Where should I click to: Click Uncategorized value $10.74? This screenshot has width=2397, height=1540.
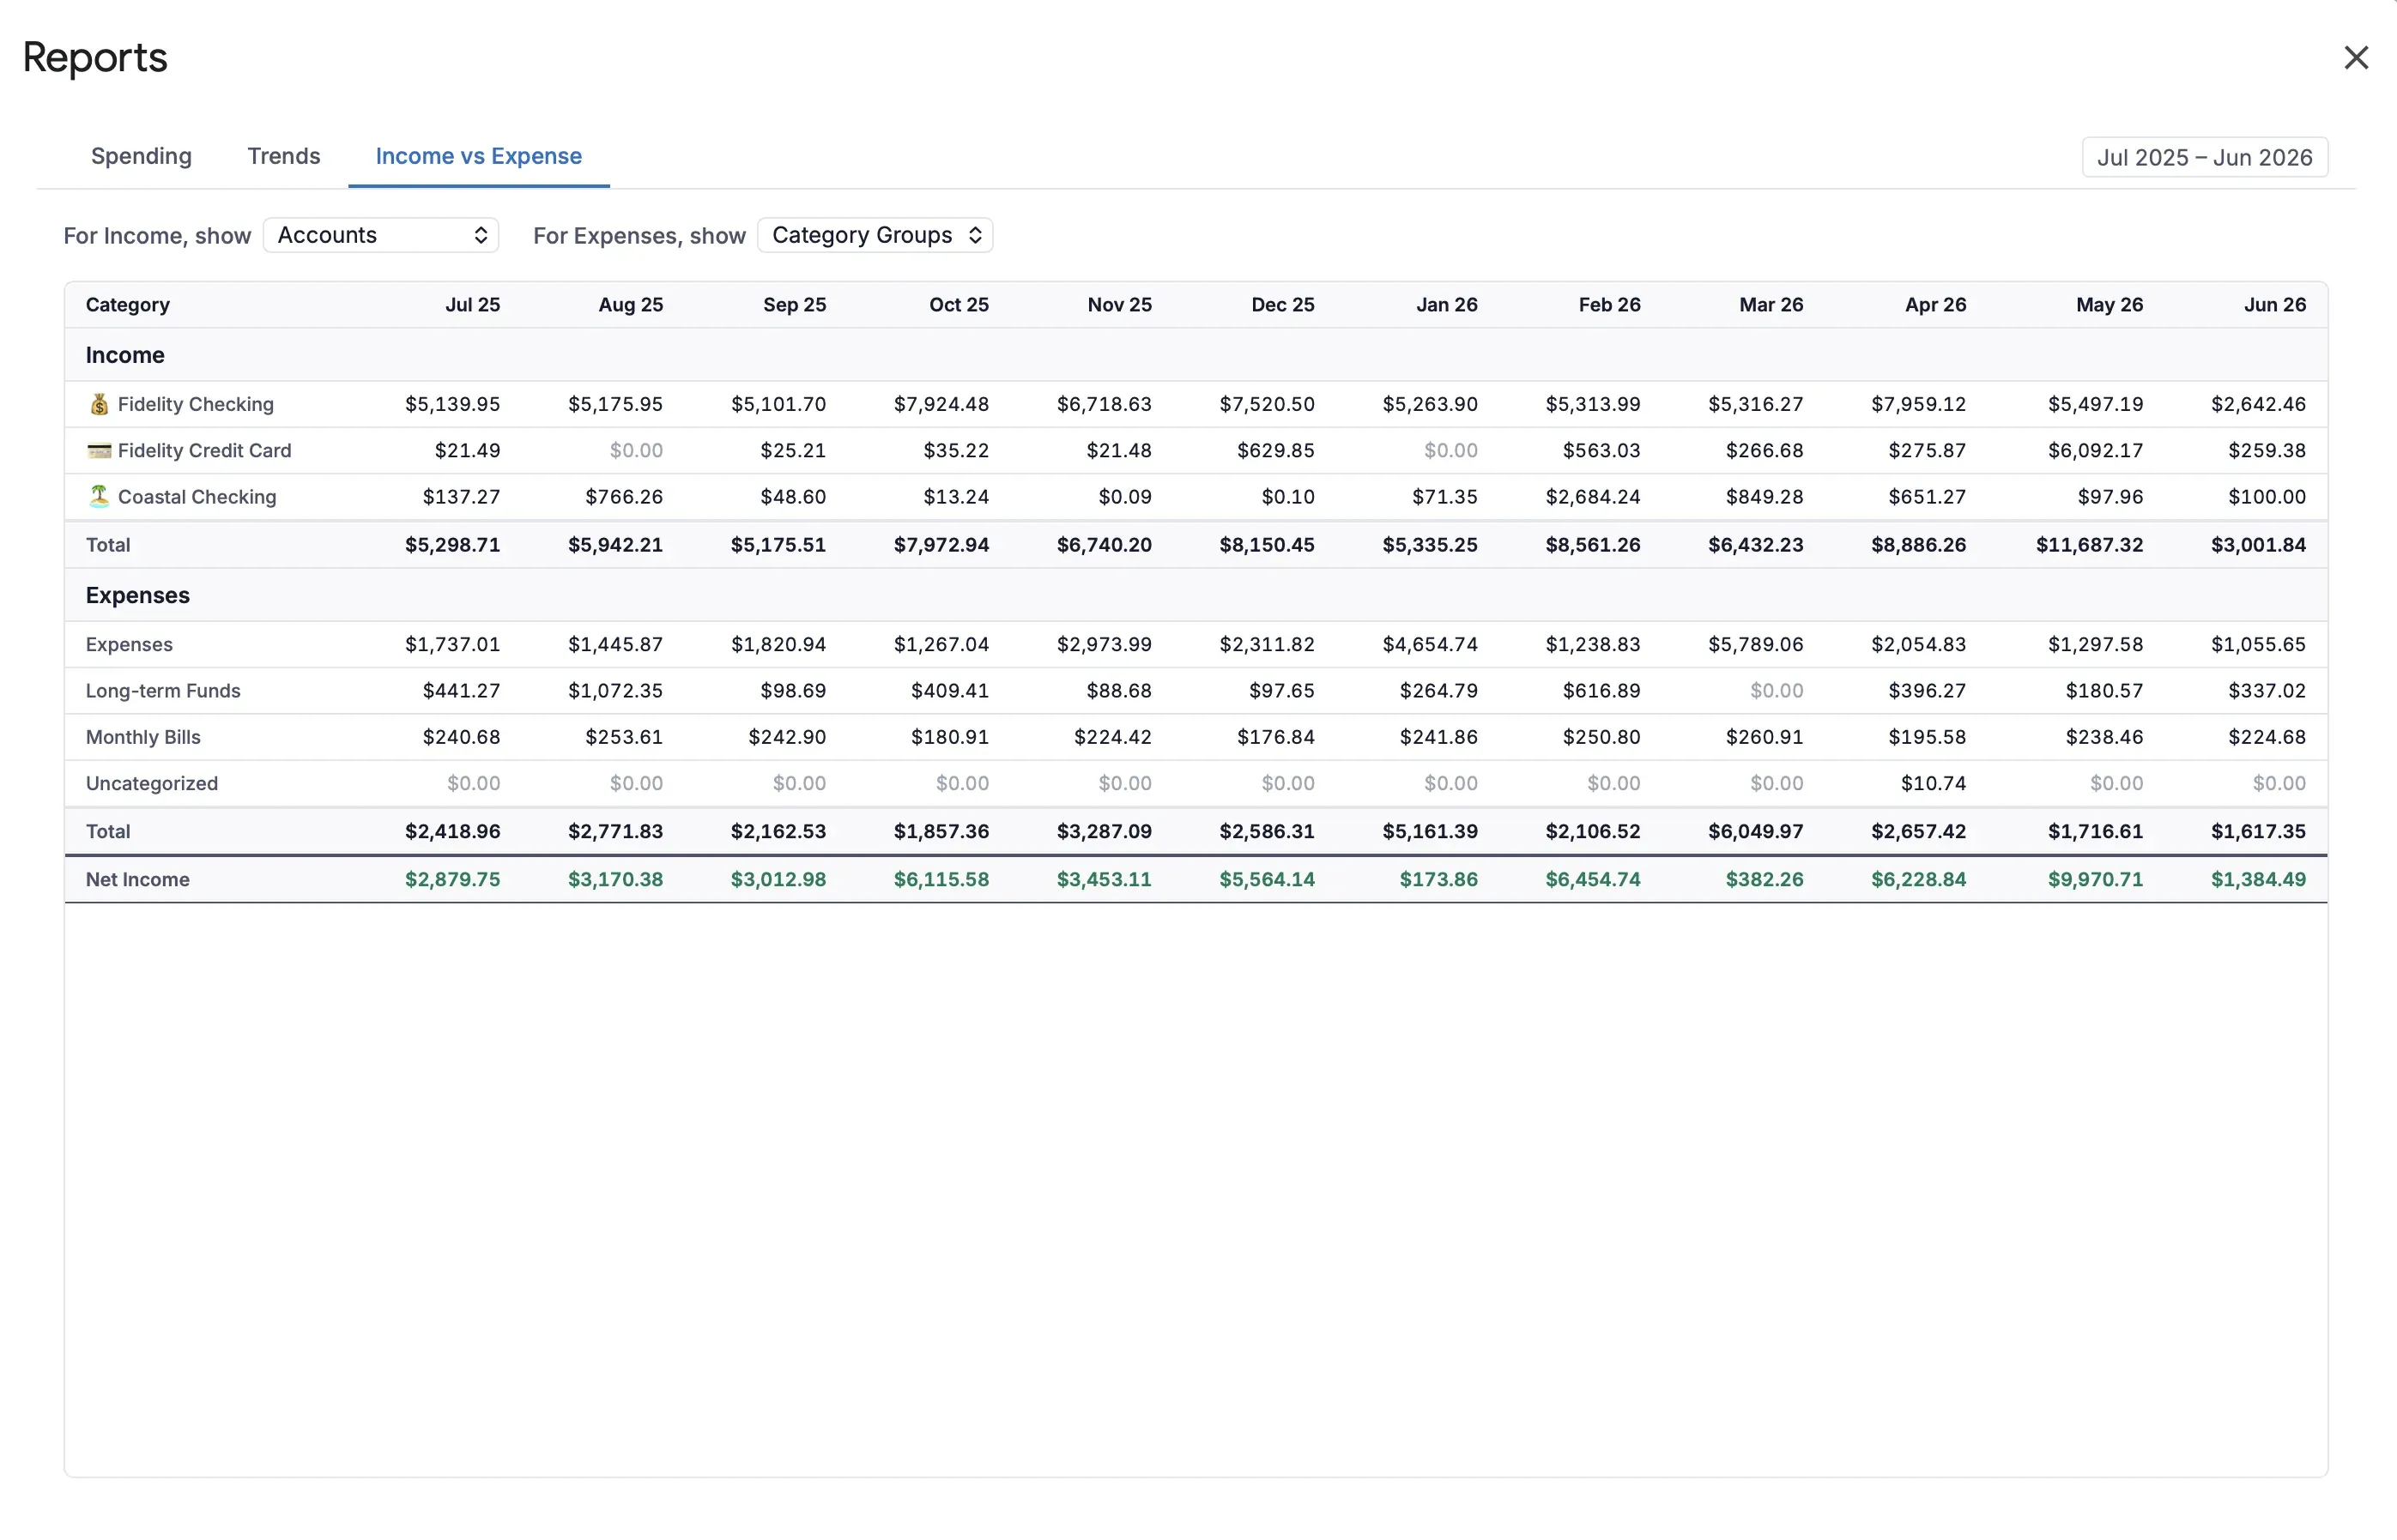[1933, 783]
